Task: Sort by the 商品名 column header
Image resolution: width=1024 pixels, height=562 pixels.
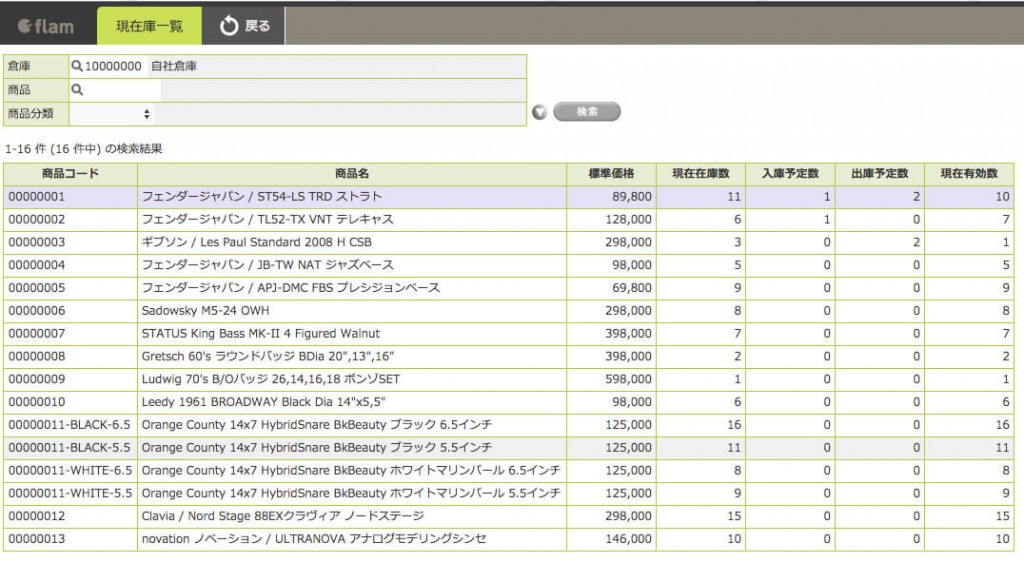Action: click(x=352, y=174)
